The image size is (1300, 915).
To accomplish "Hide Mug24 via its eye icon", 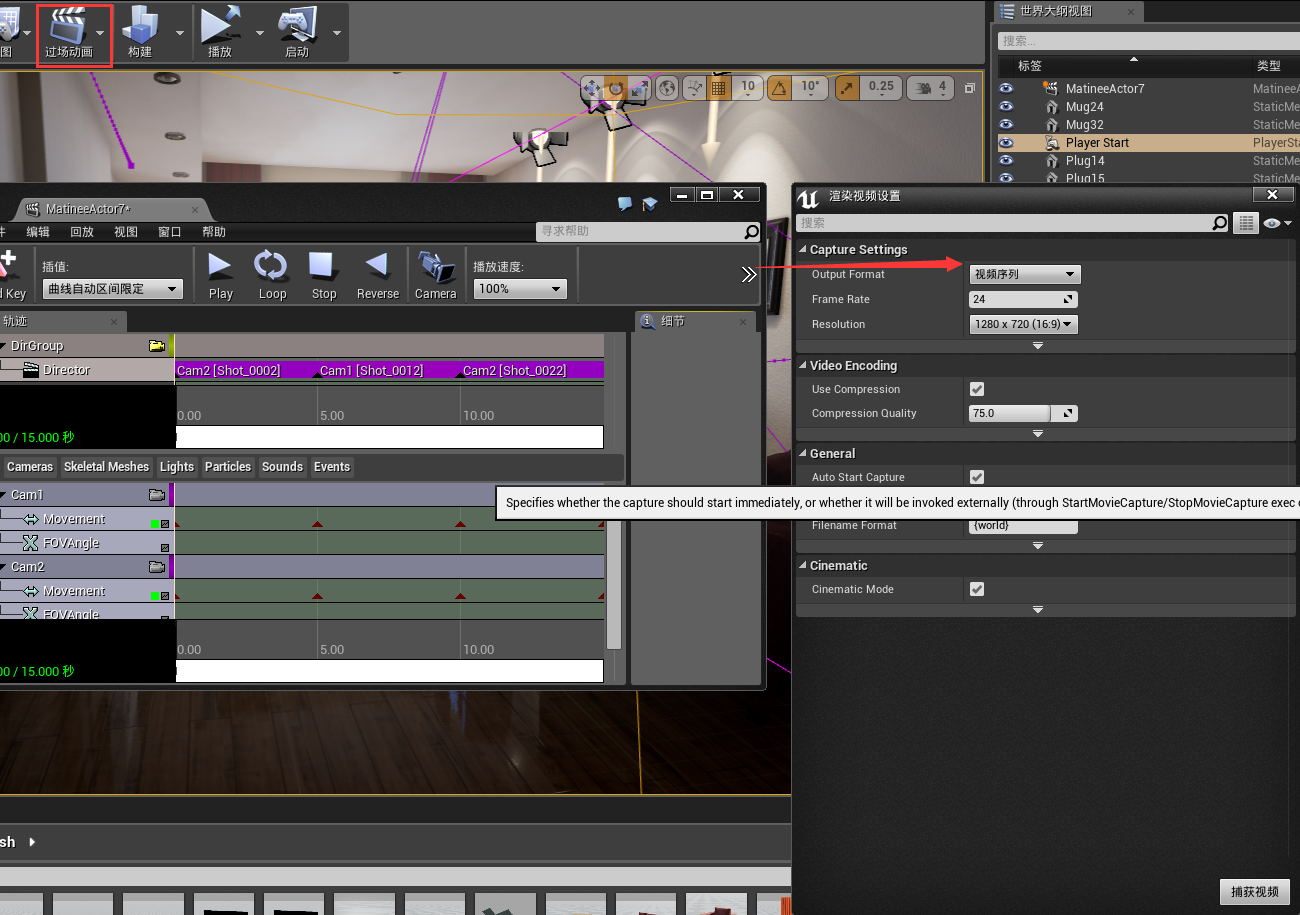I will pyautogui.click(x=1007, y=106).
